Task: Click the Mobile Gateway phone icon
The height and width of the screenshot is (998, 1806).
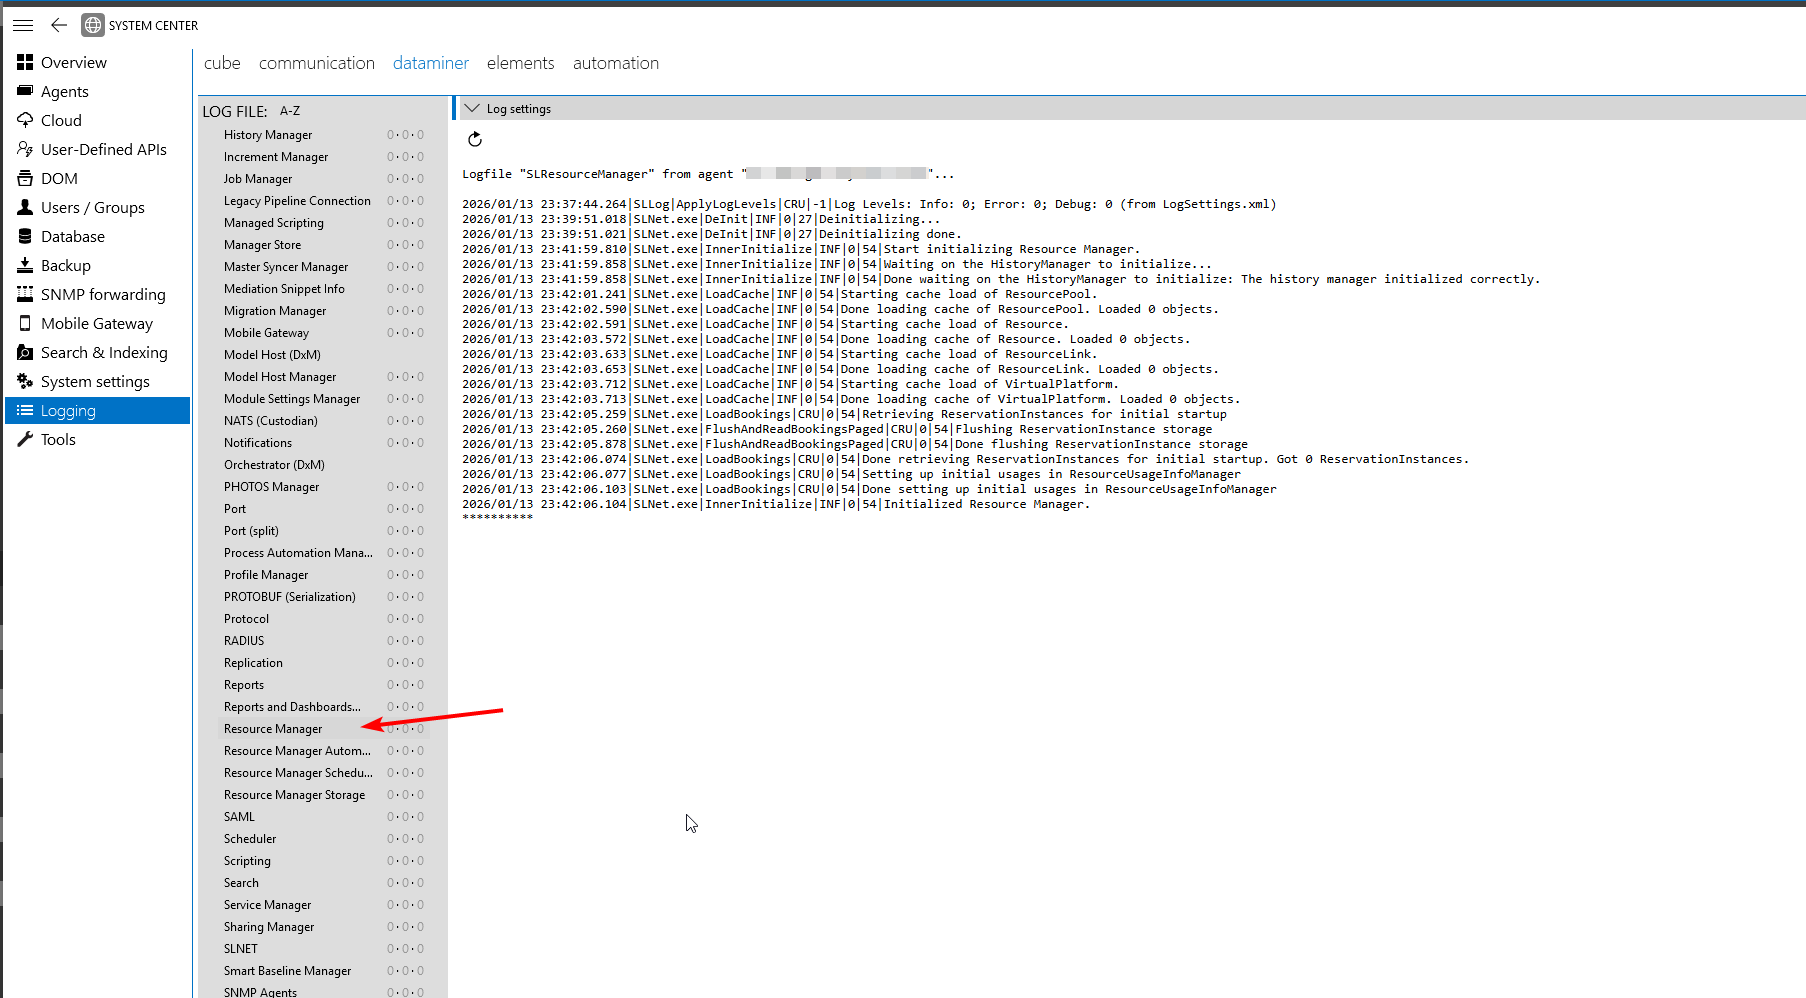Action: [25, 323]
